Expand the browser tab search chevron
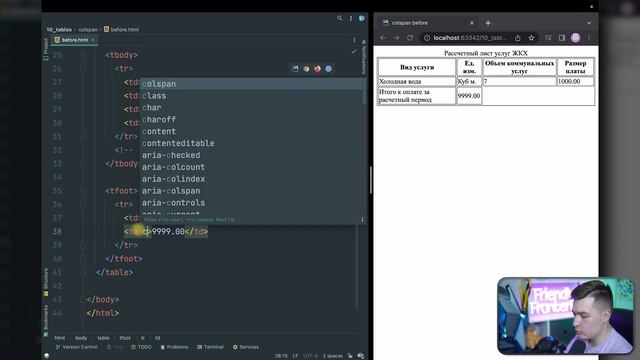The height and width of the screenshot is (360, 640). [x=589, y=23]
